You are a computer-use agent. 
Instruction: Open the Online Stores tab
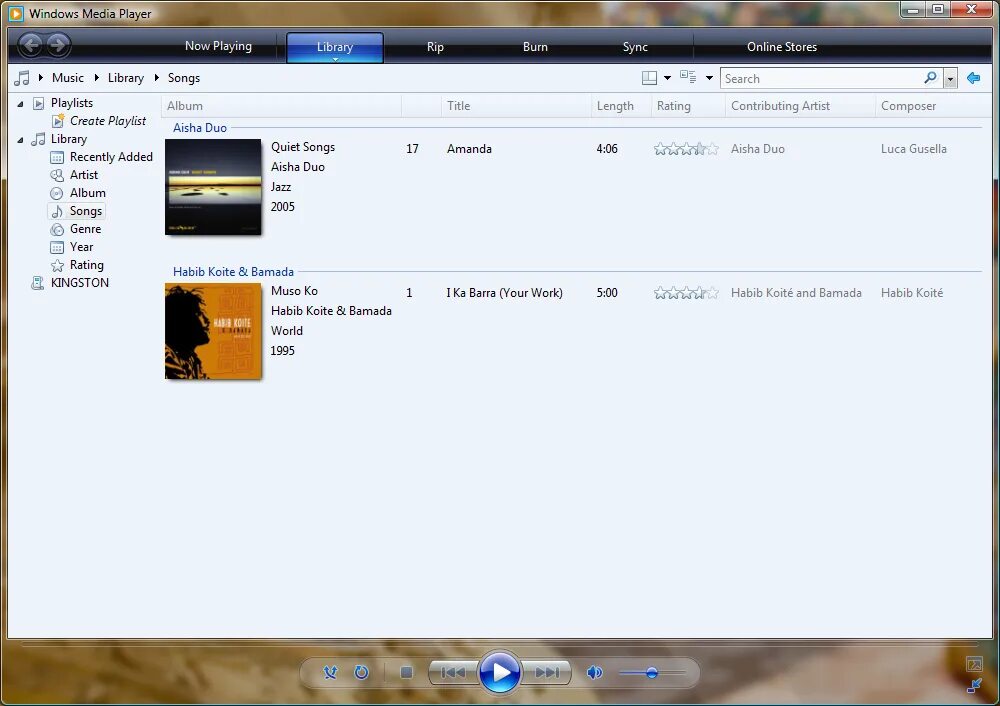782,47
